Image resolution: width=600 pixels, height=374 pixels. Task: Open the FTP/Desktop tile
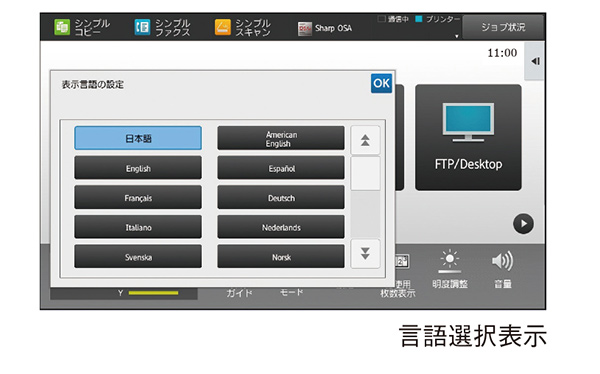click(x=468, y=137)
